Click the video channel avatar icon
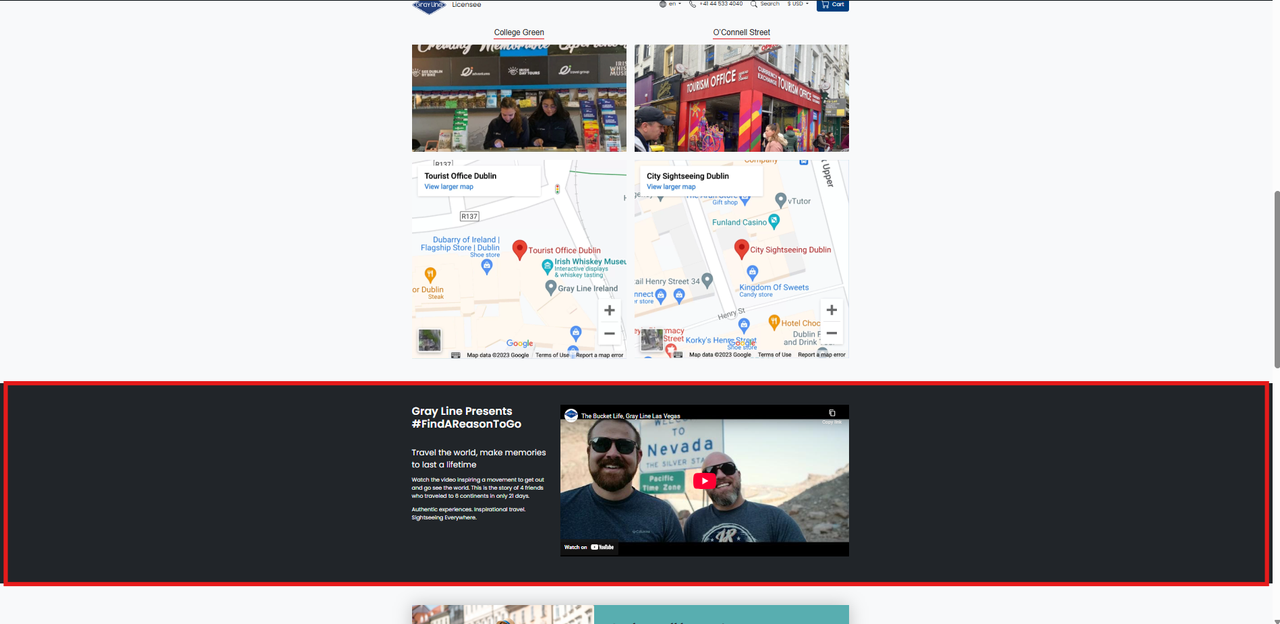 click(x=571, y=415)
